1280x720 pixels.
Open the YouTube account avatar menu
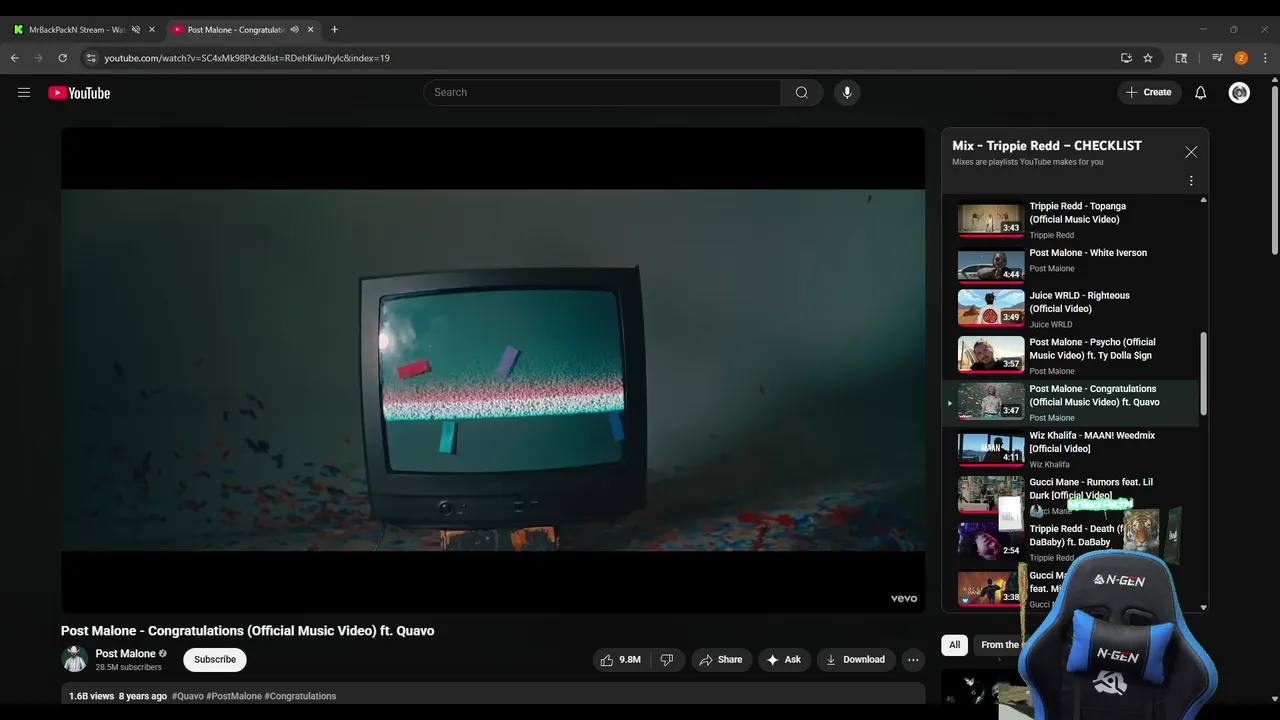click(1239, 93)
